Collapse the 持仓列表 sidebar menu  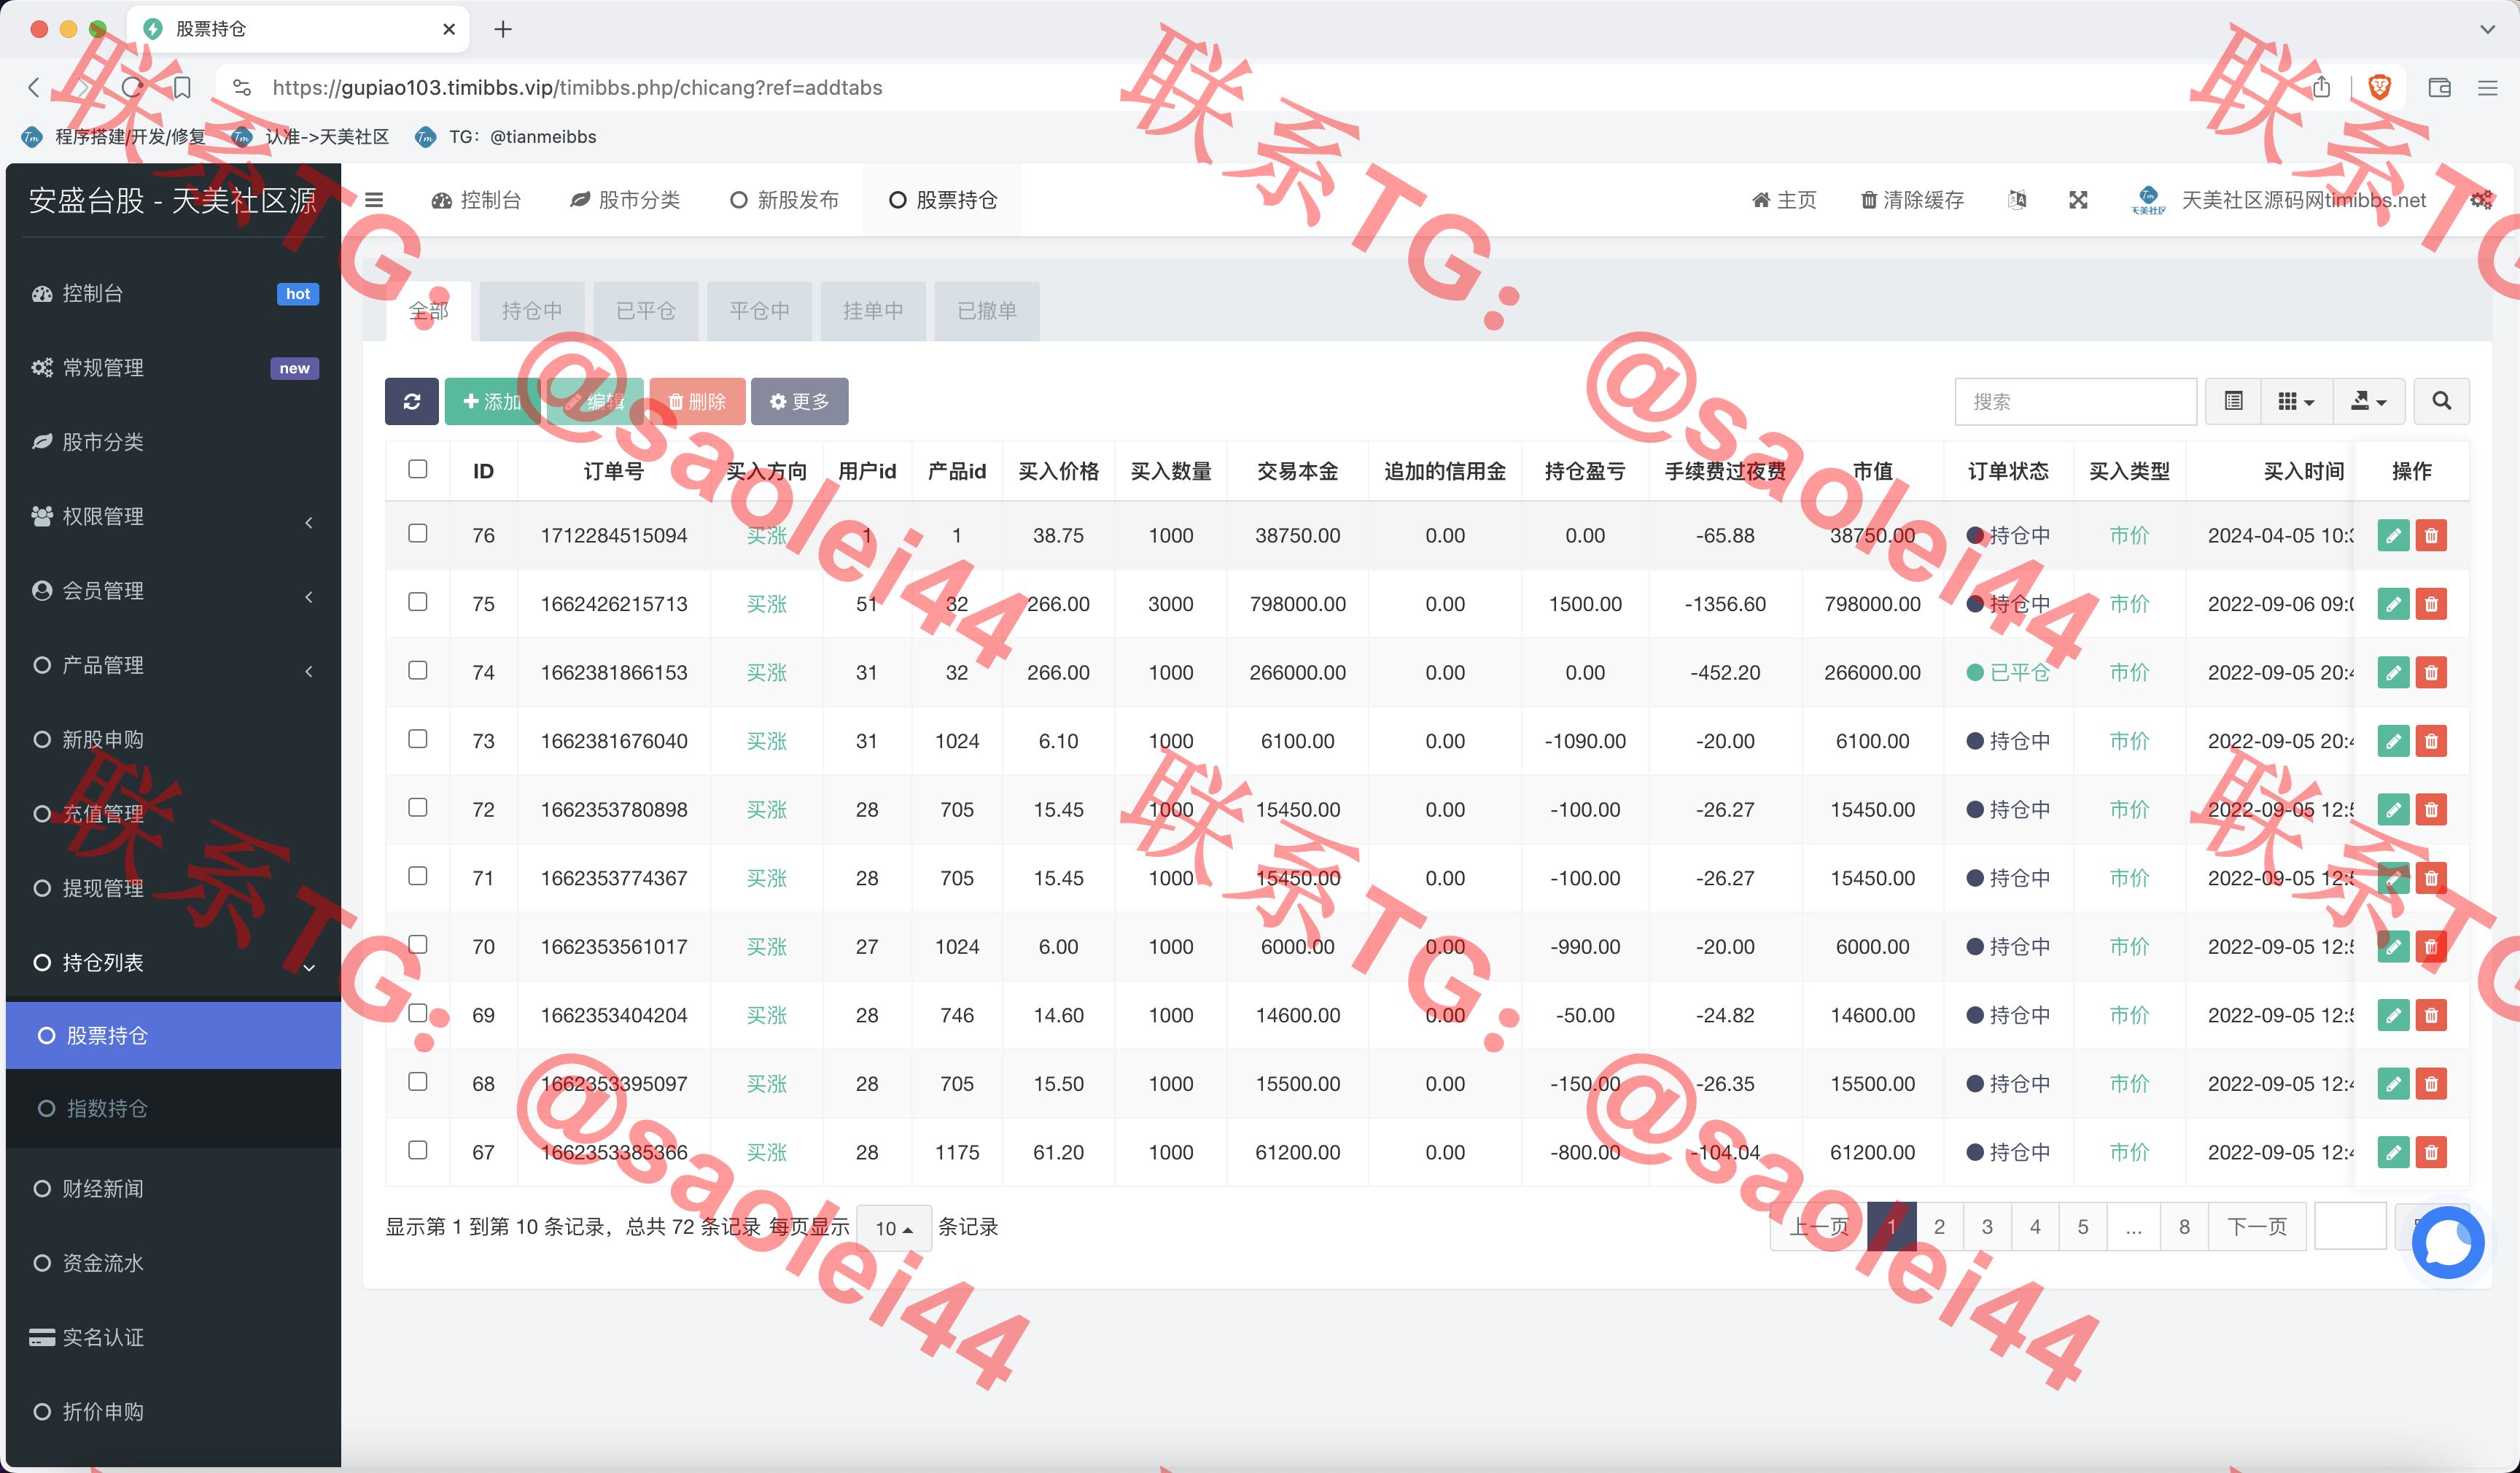(x=173, y=963)
